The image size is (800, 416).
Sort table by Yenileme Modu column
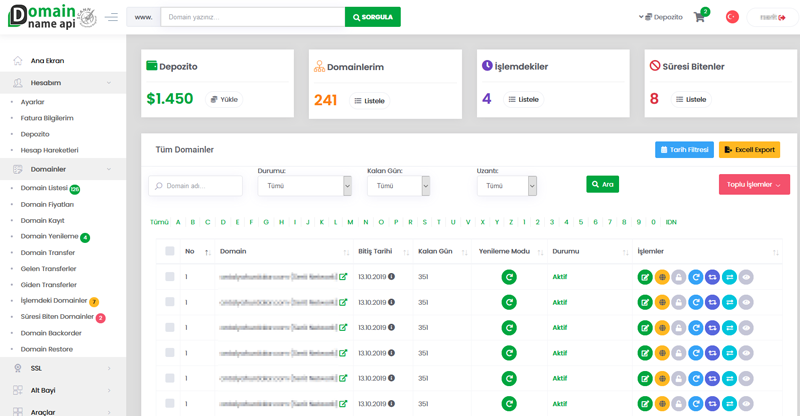(x=540, y=252)
